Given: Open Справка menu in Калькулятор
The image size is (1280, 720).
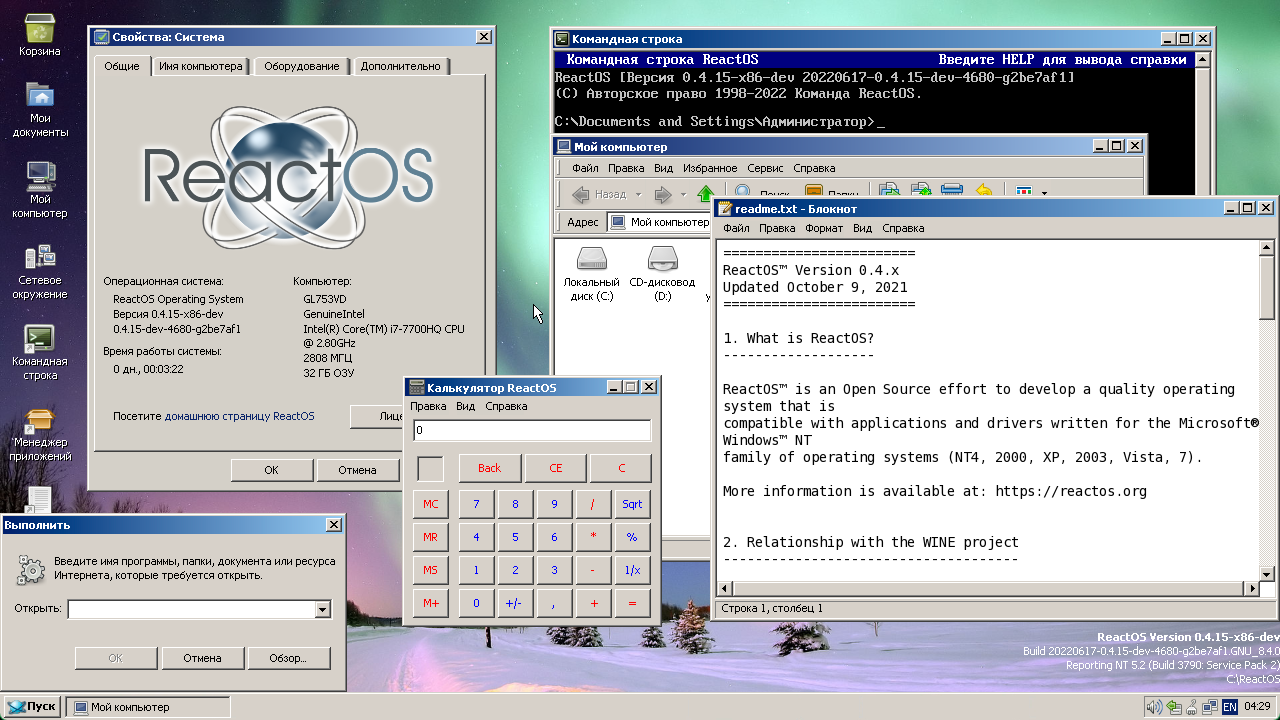Looking at the screenshot, I should (x=506, y=406).
